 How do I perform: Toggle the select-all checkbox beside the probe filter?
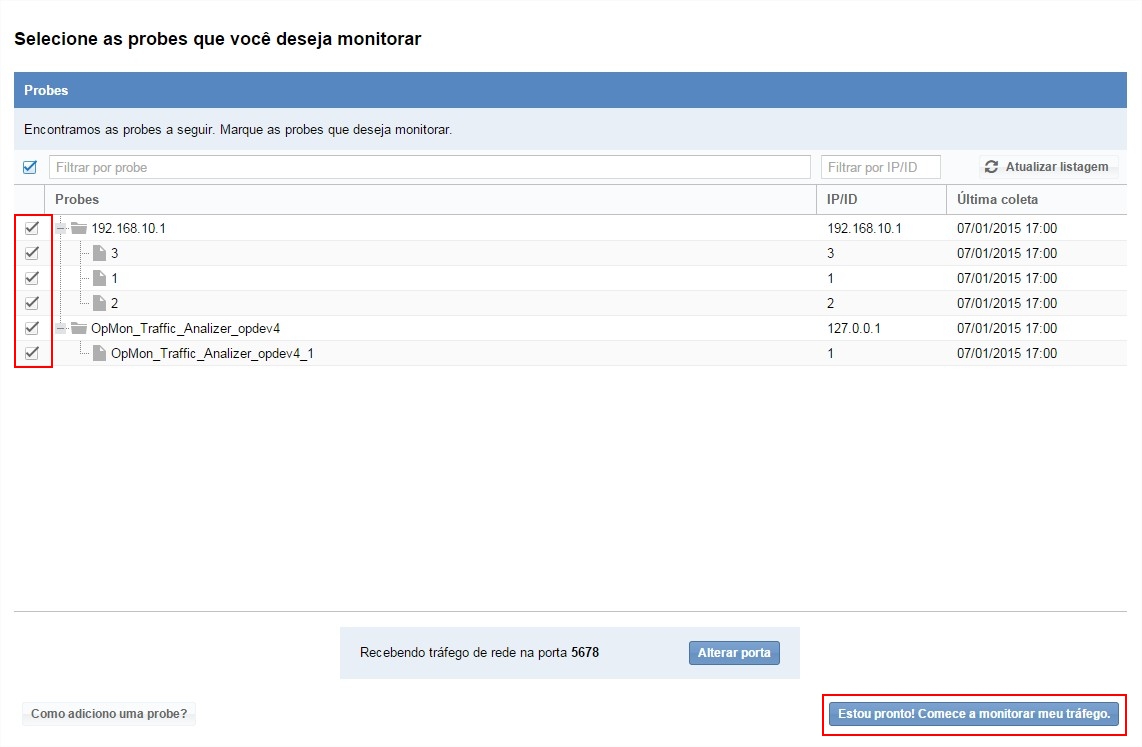[30, 167]
